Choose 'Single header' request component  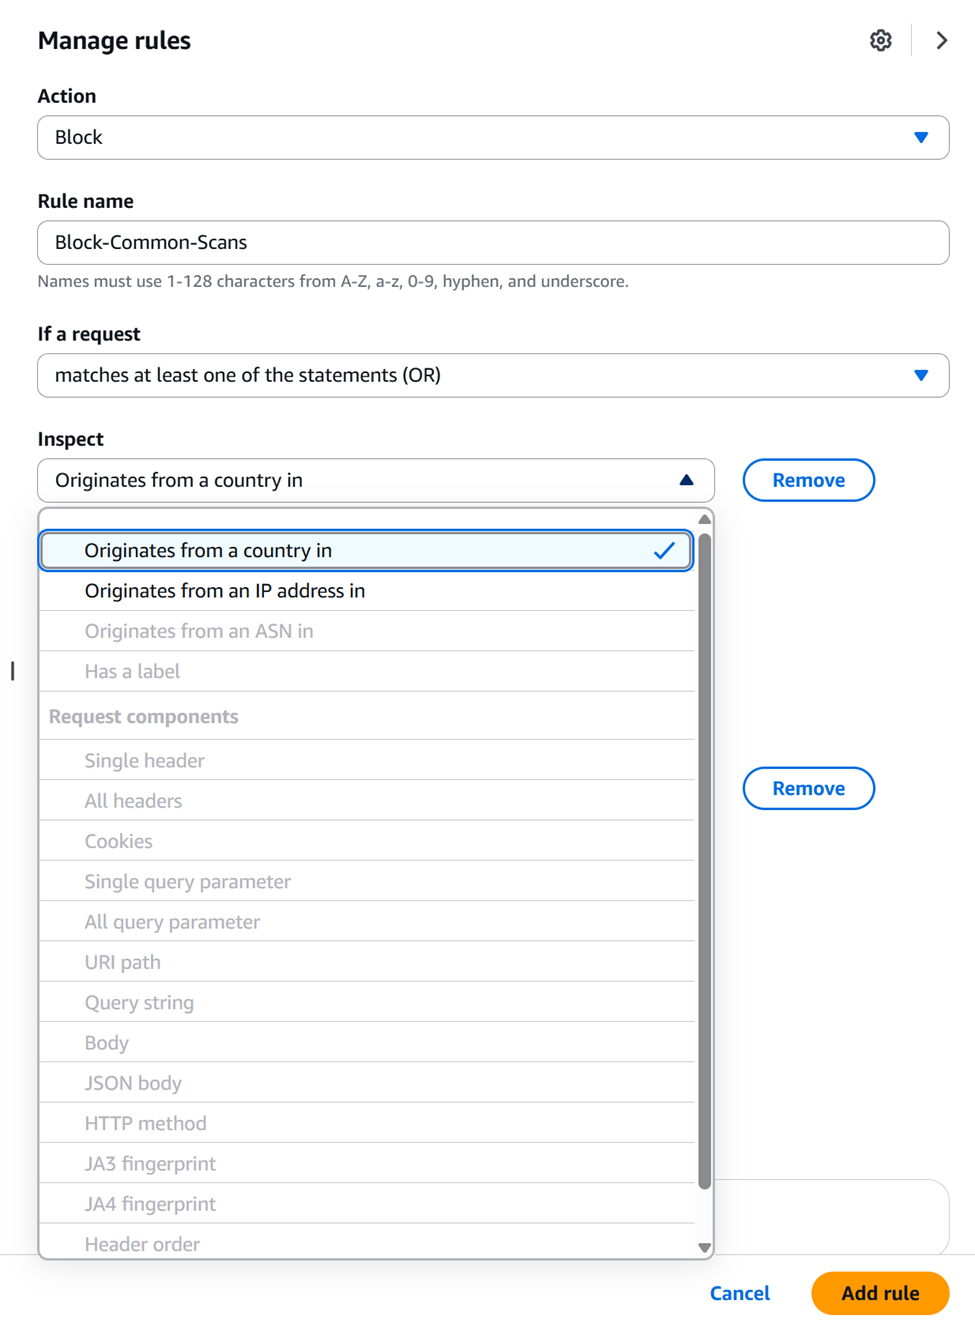tap(366, 761)
